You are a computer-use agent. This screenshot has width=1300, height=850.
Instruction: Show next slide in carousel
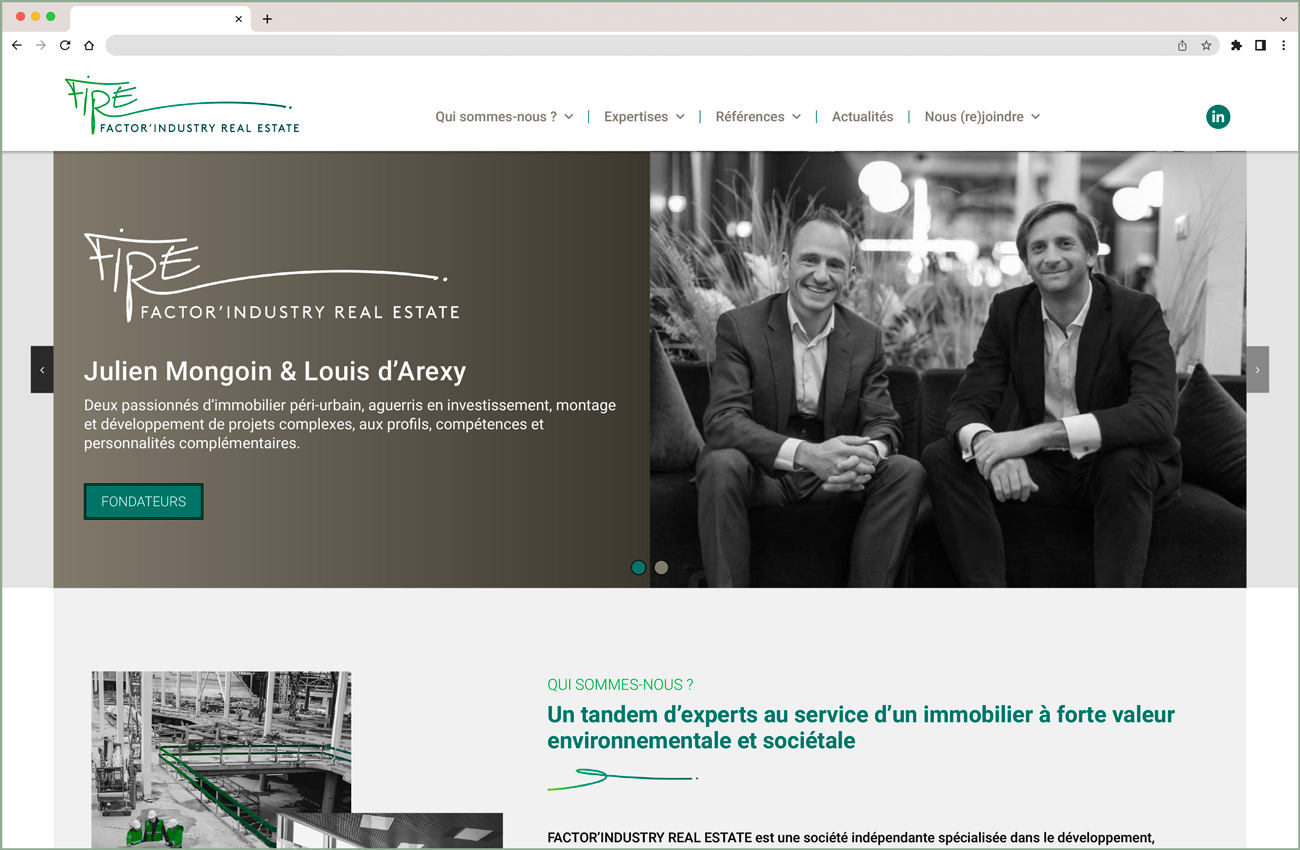[1257, 370]
